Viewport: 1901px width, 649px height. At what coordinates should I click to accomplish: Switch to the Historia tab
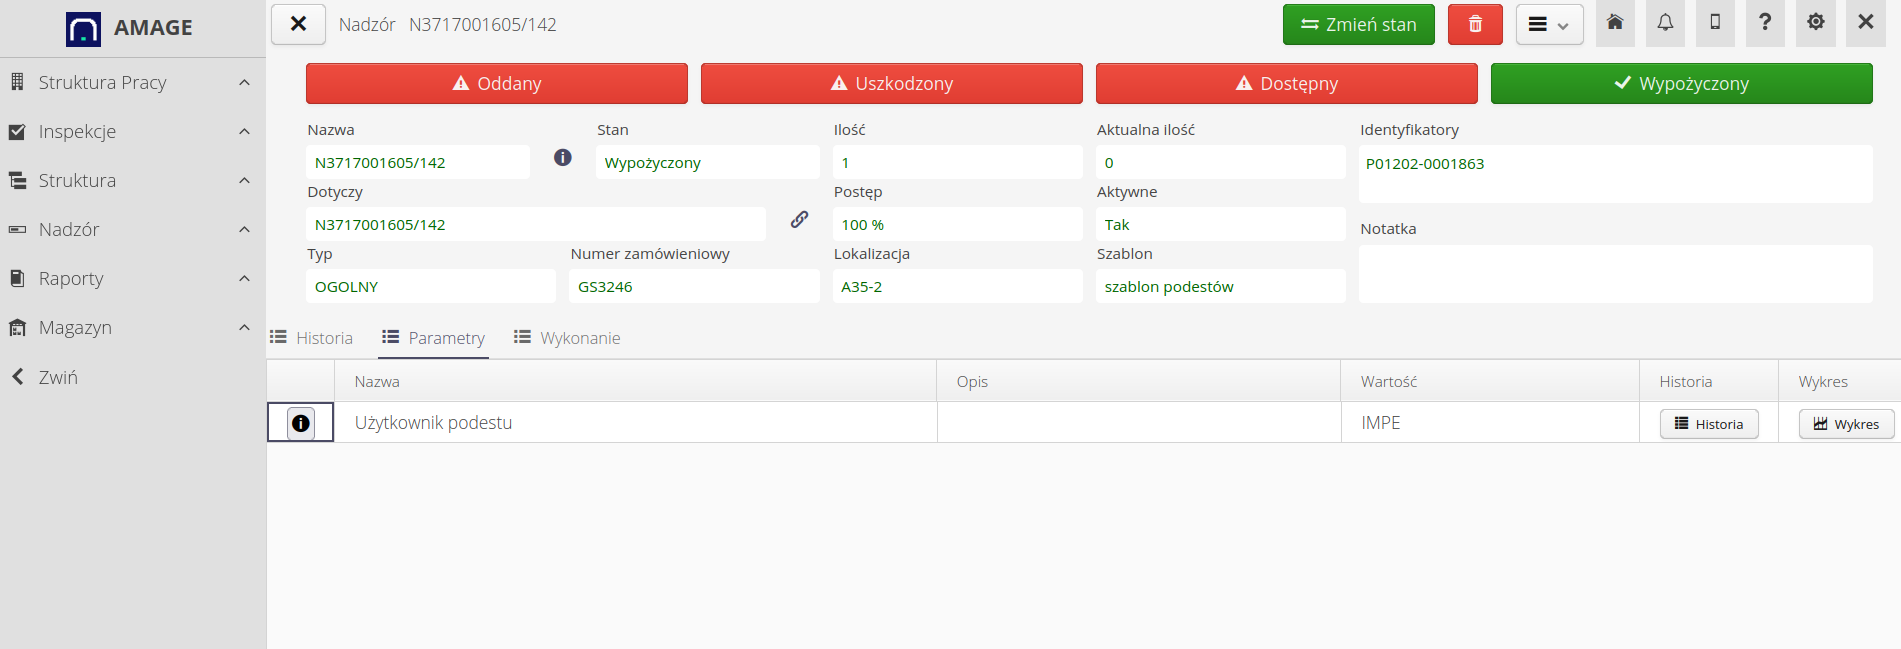[312, 338]
